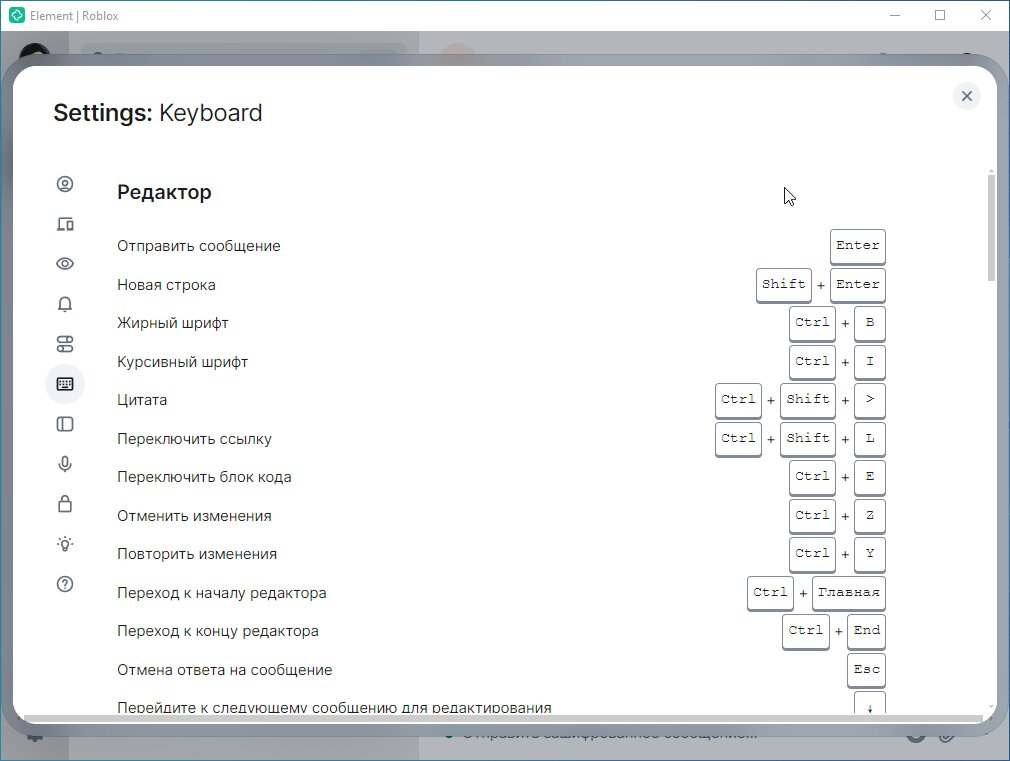The image size is (1010, 761).
Task: Click the 'Повторить изменения' row label
Action: pos(196,554)
